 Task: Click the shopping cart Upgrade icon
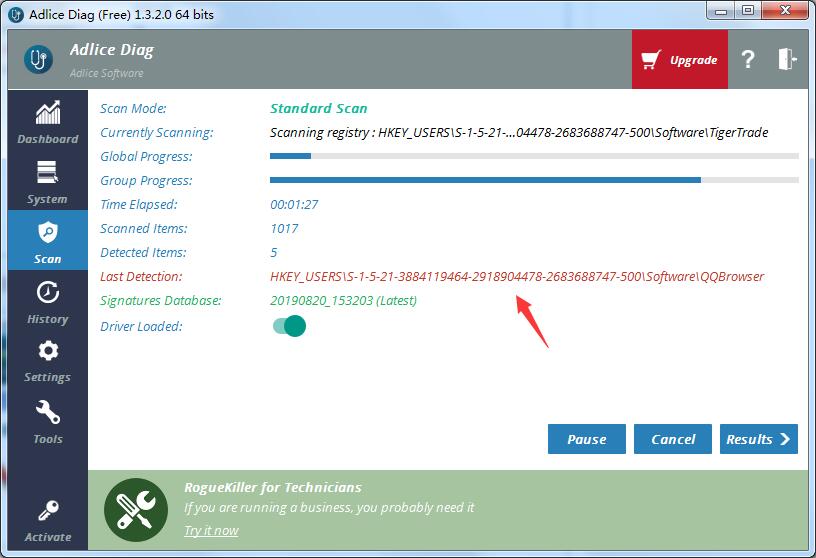click(x=651, y=59)
